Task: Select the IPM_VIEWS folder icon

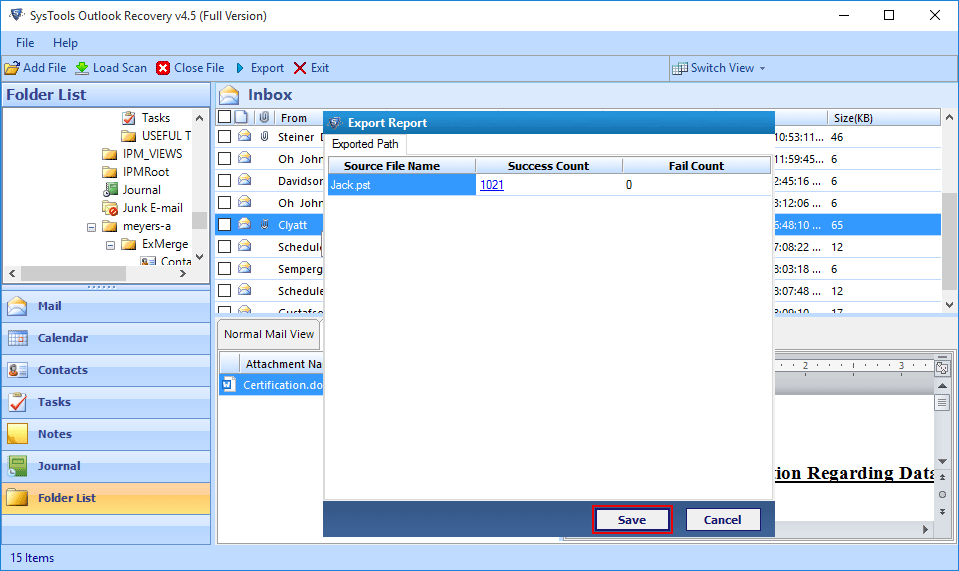Action: (109, 153)
